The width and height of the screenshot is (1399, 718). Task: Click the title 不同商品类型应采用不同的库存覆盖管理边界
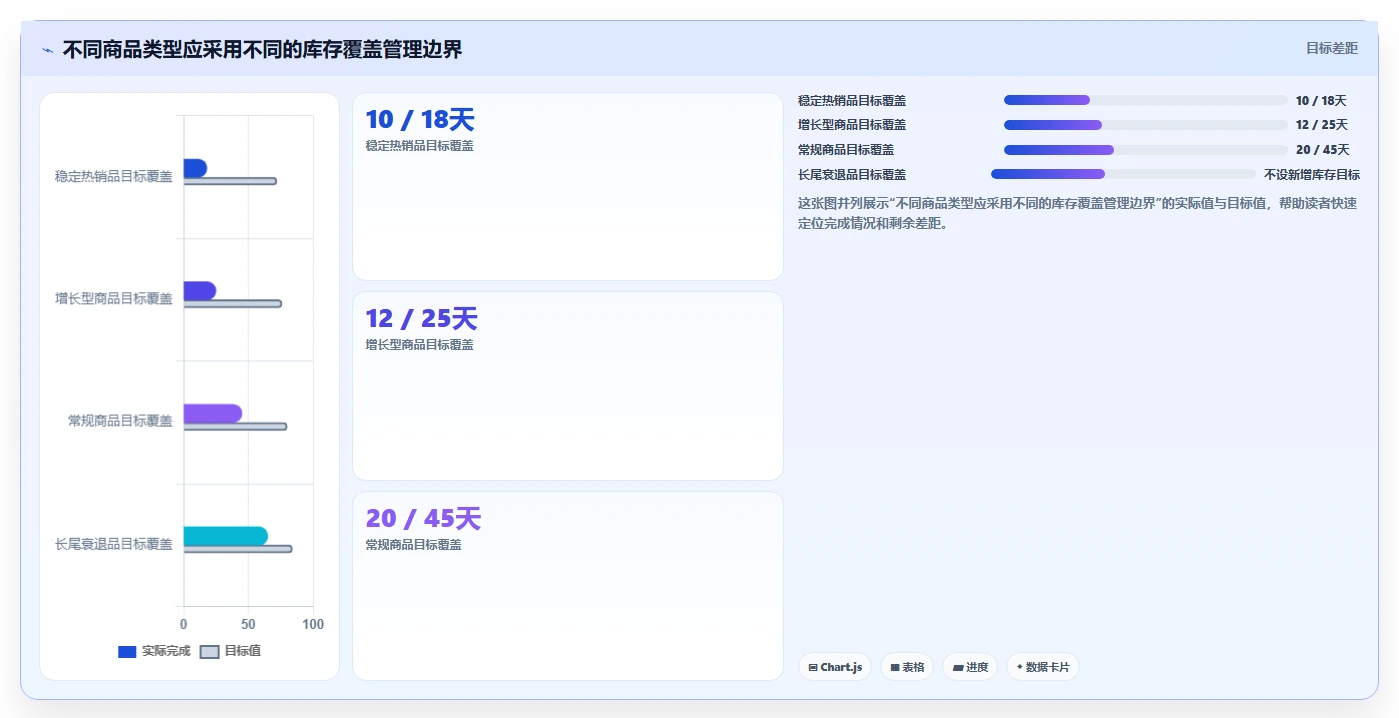click(262, 50)
